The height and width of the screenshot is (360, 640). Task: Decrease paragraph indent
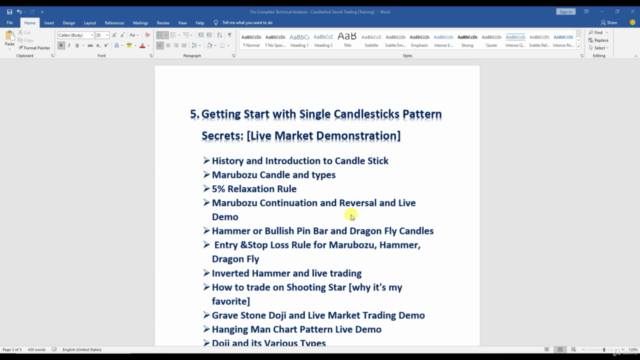pyautogui.click(x=201, y=35)
